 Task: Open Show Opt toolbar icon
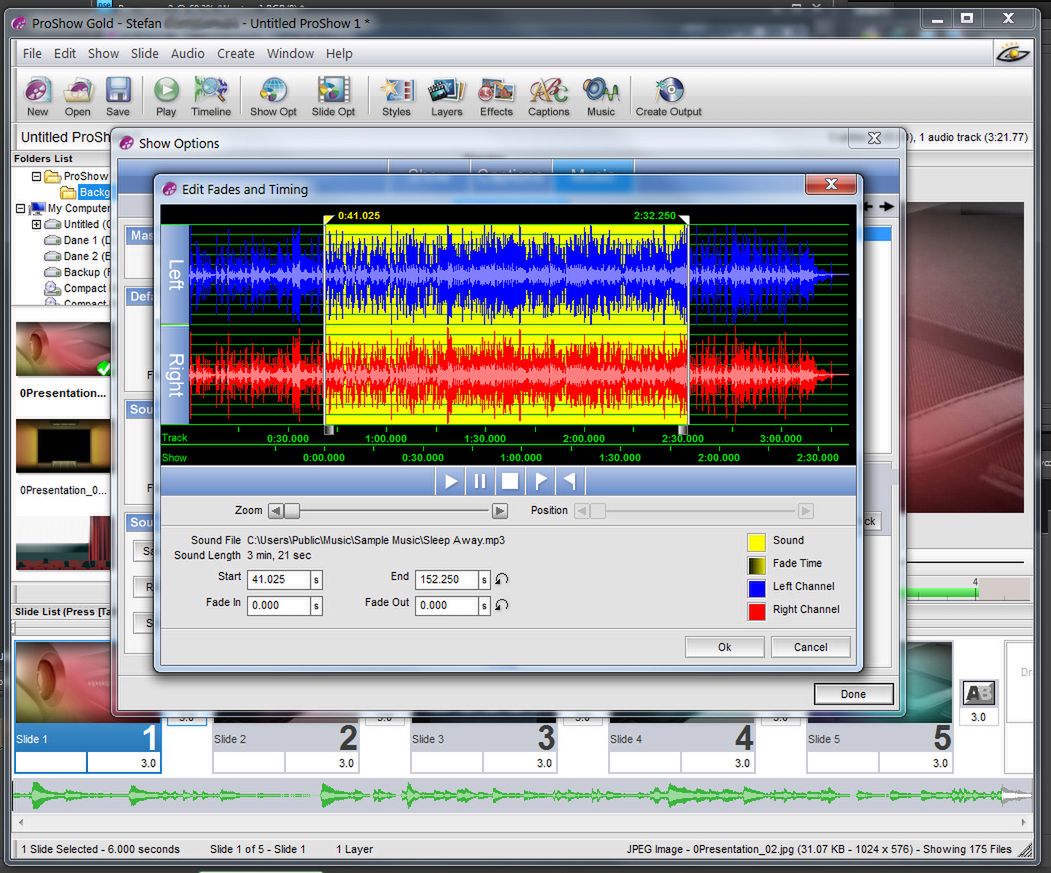[273, 97]
